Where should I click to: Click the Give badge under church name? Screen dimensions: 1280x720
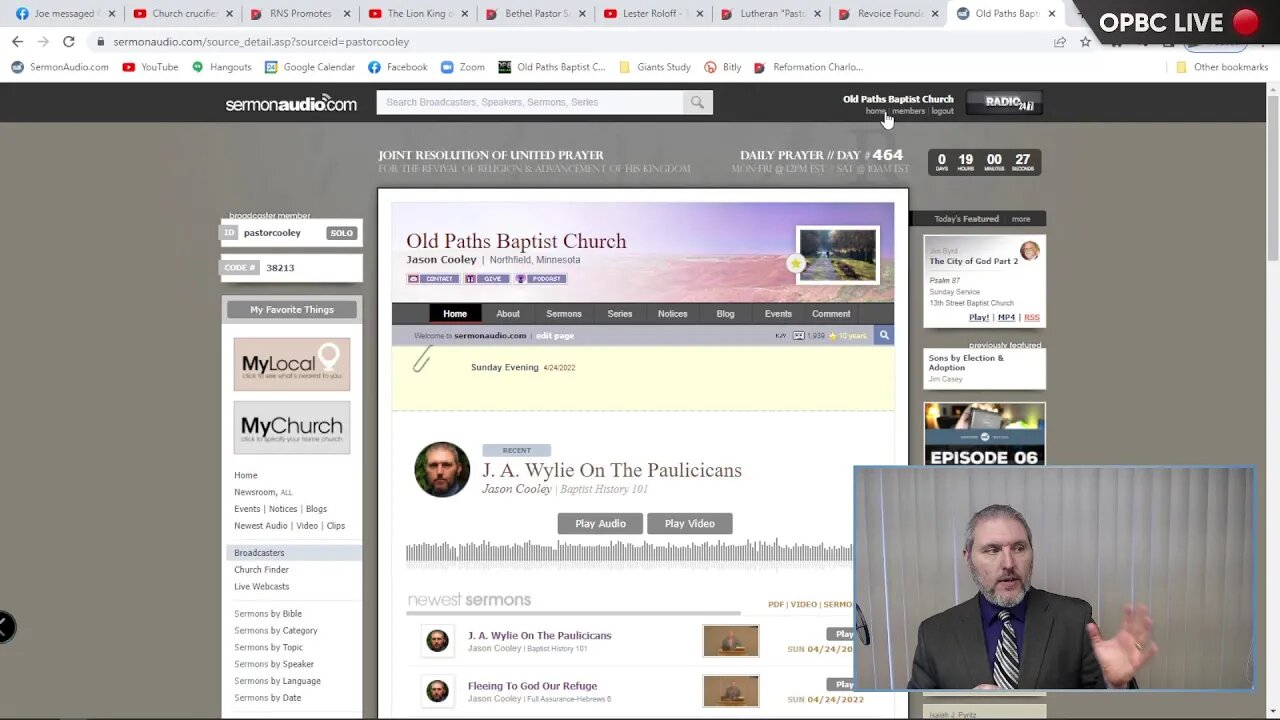point(487,279)
